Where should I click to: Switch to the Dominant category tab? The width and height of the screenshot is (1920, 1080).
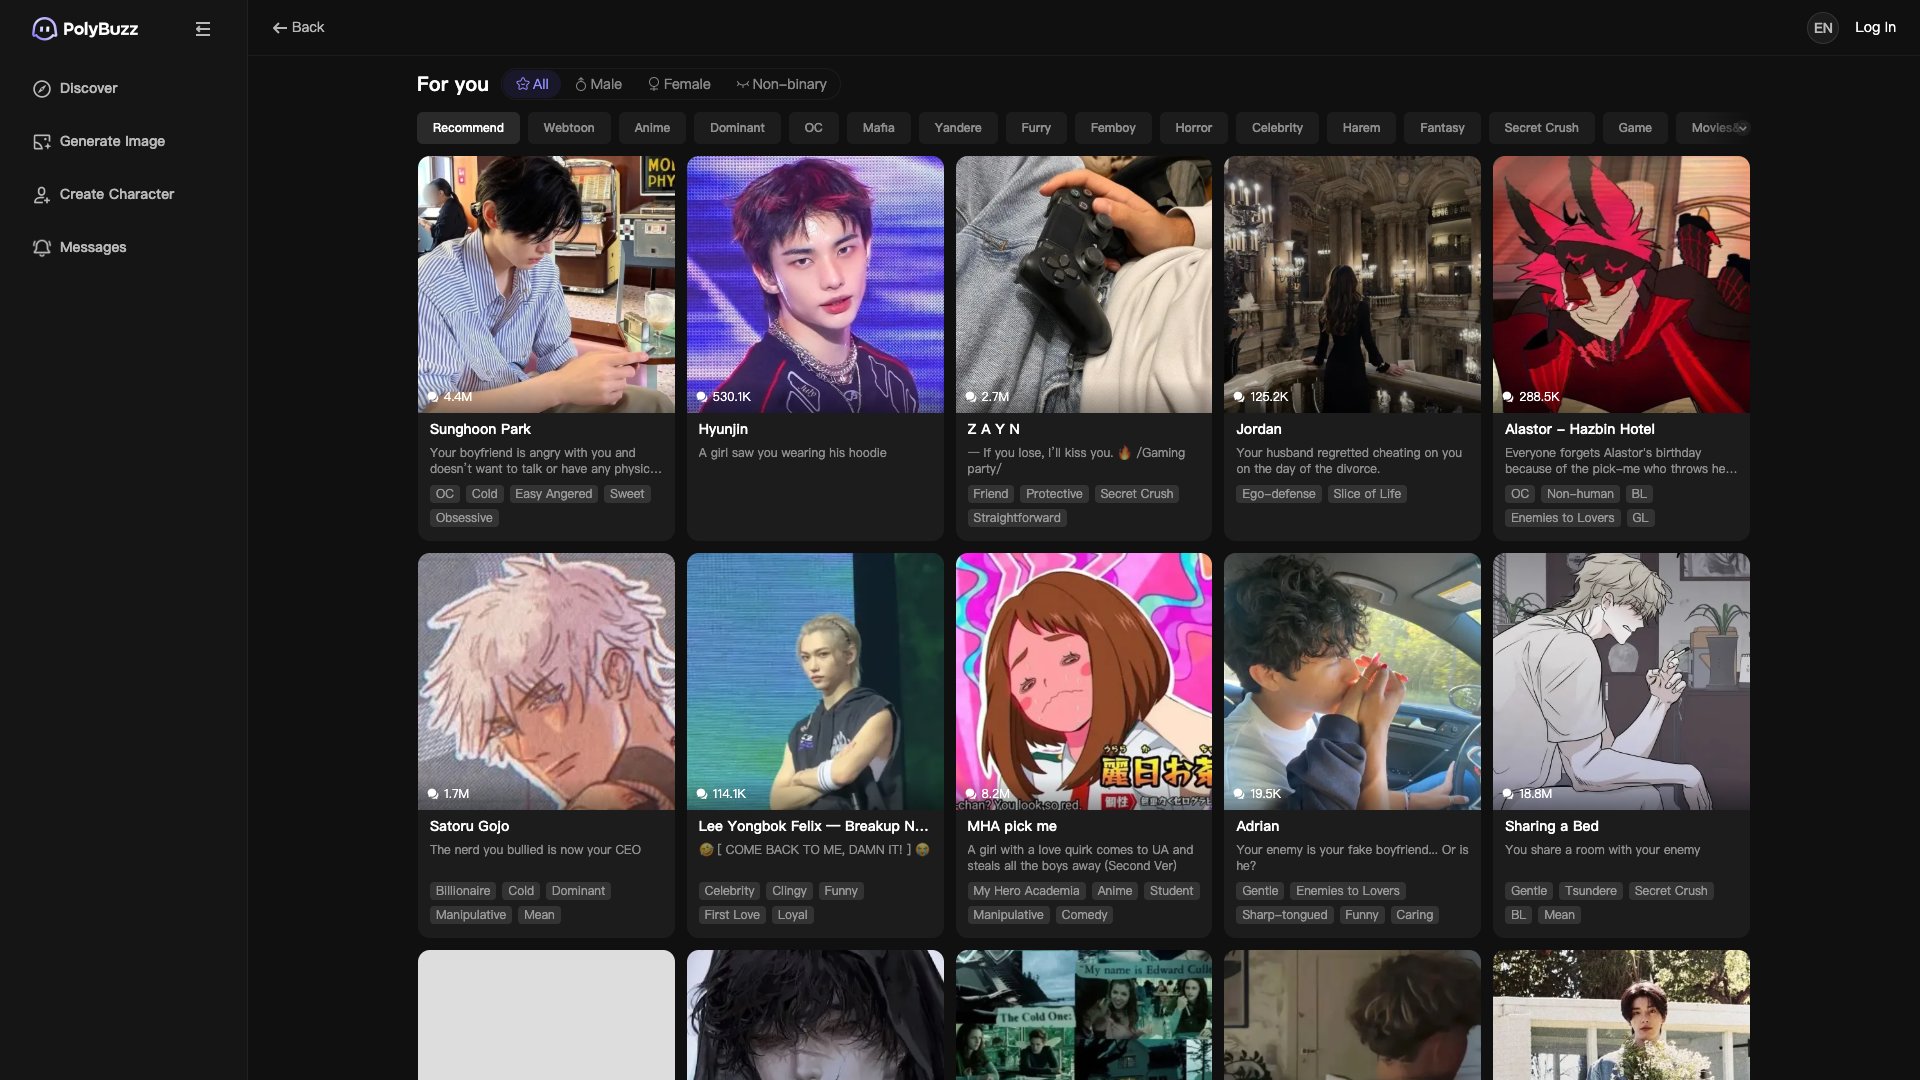[x=737, y=128]
